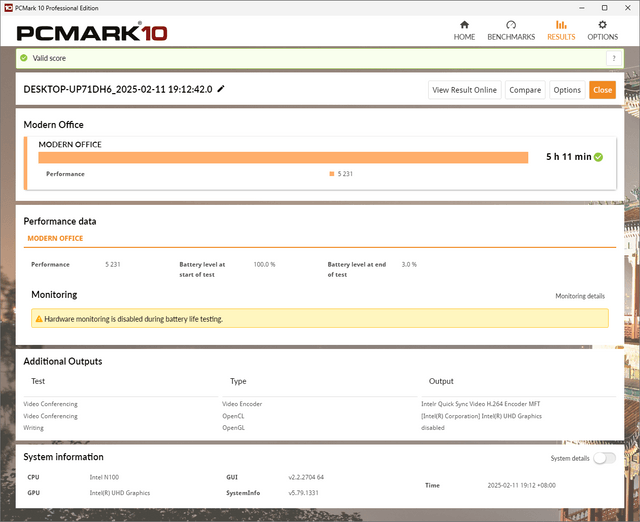Click the orange Modern Office battery bar
This screenshot has height=522, width=640.
[283, 158]
